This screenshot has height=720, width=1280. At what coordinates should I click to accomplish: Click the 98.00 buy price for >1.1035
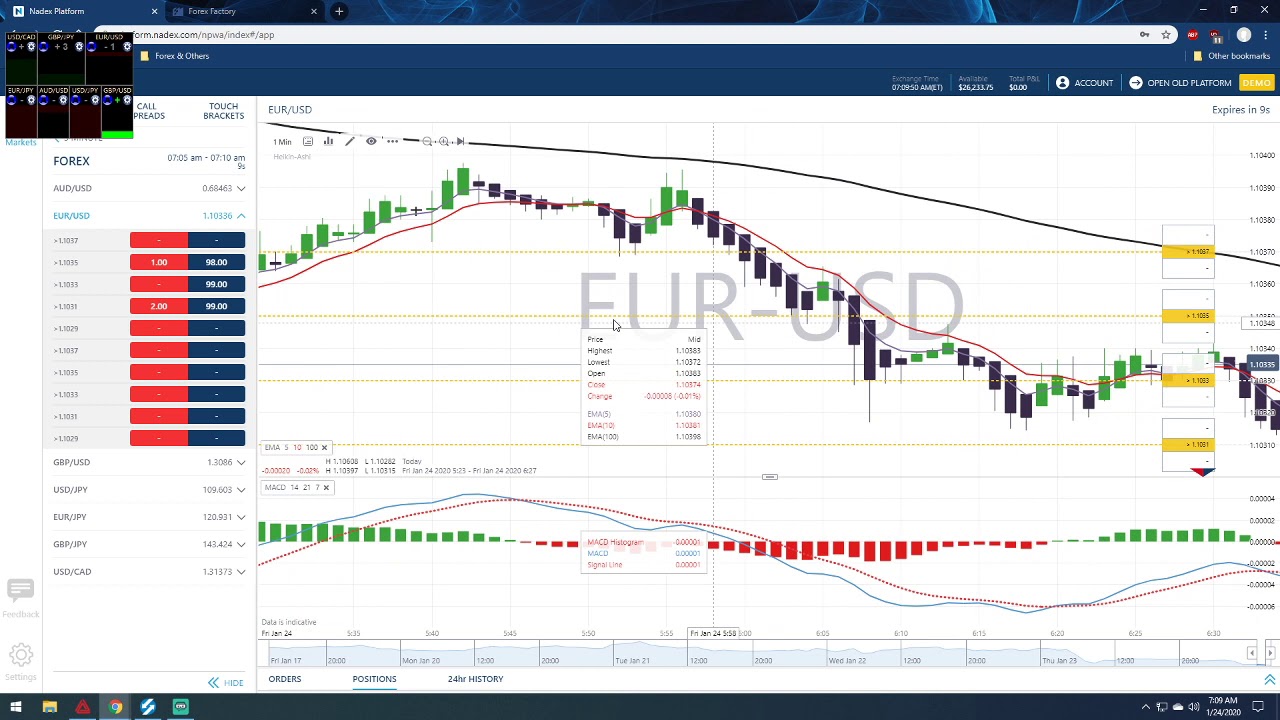216,262
